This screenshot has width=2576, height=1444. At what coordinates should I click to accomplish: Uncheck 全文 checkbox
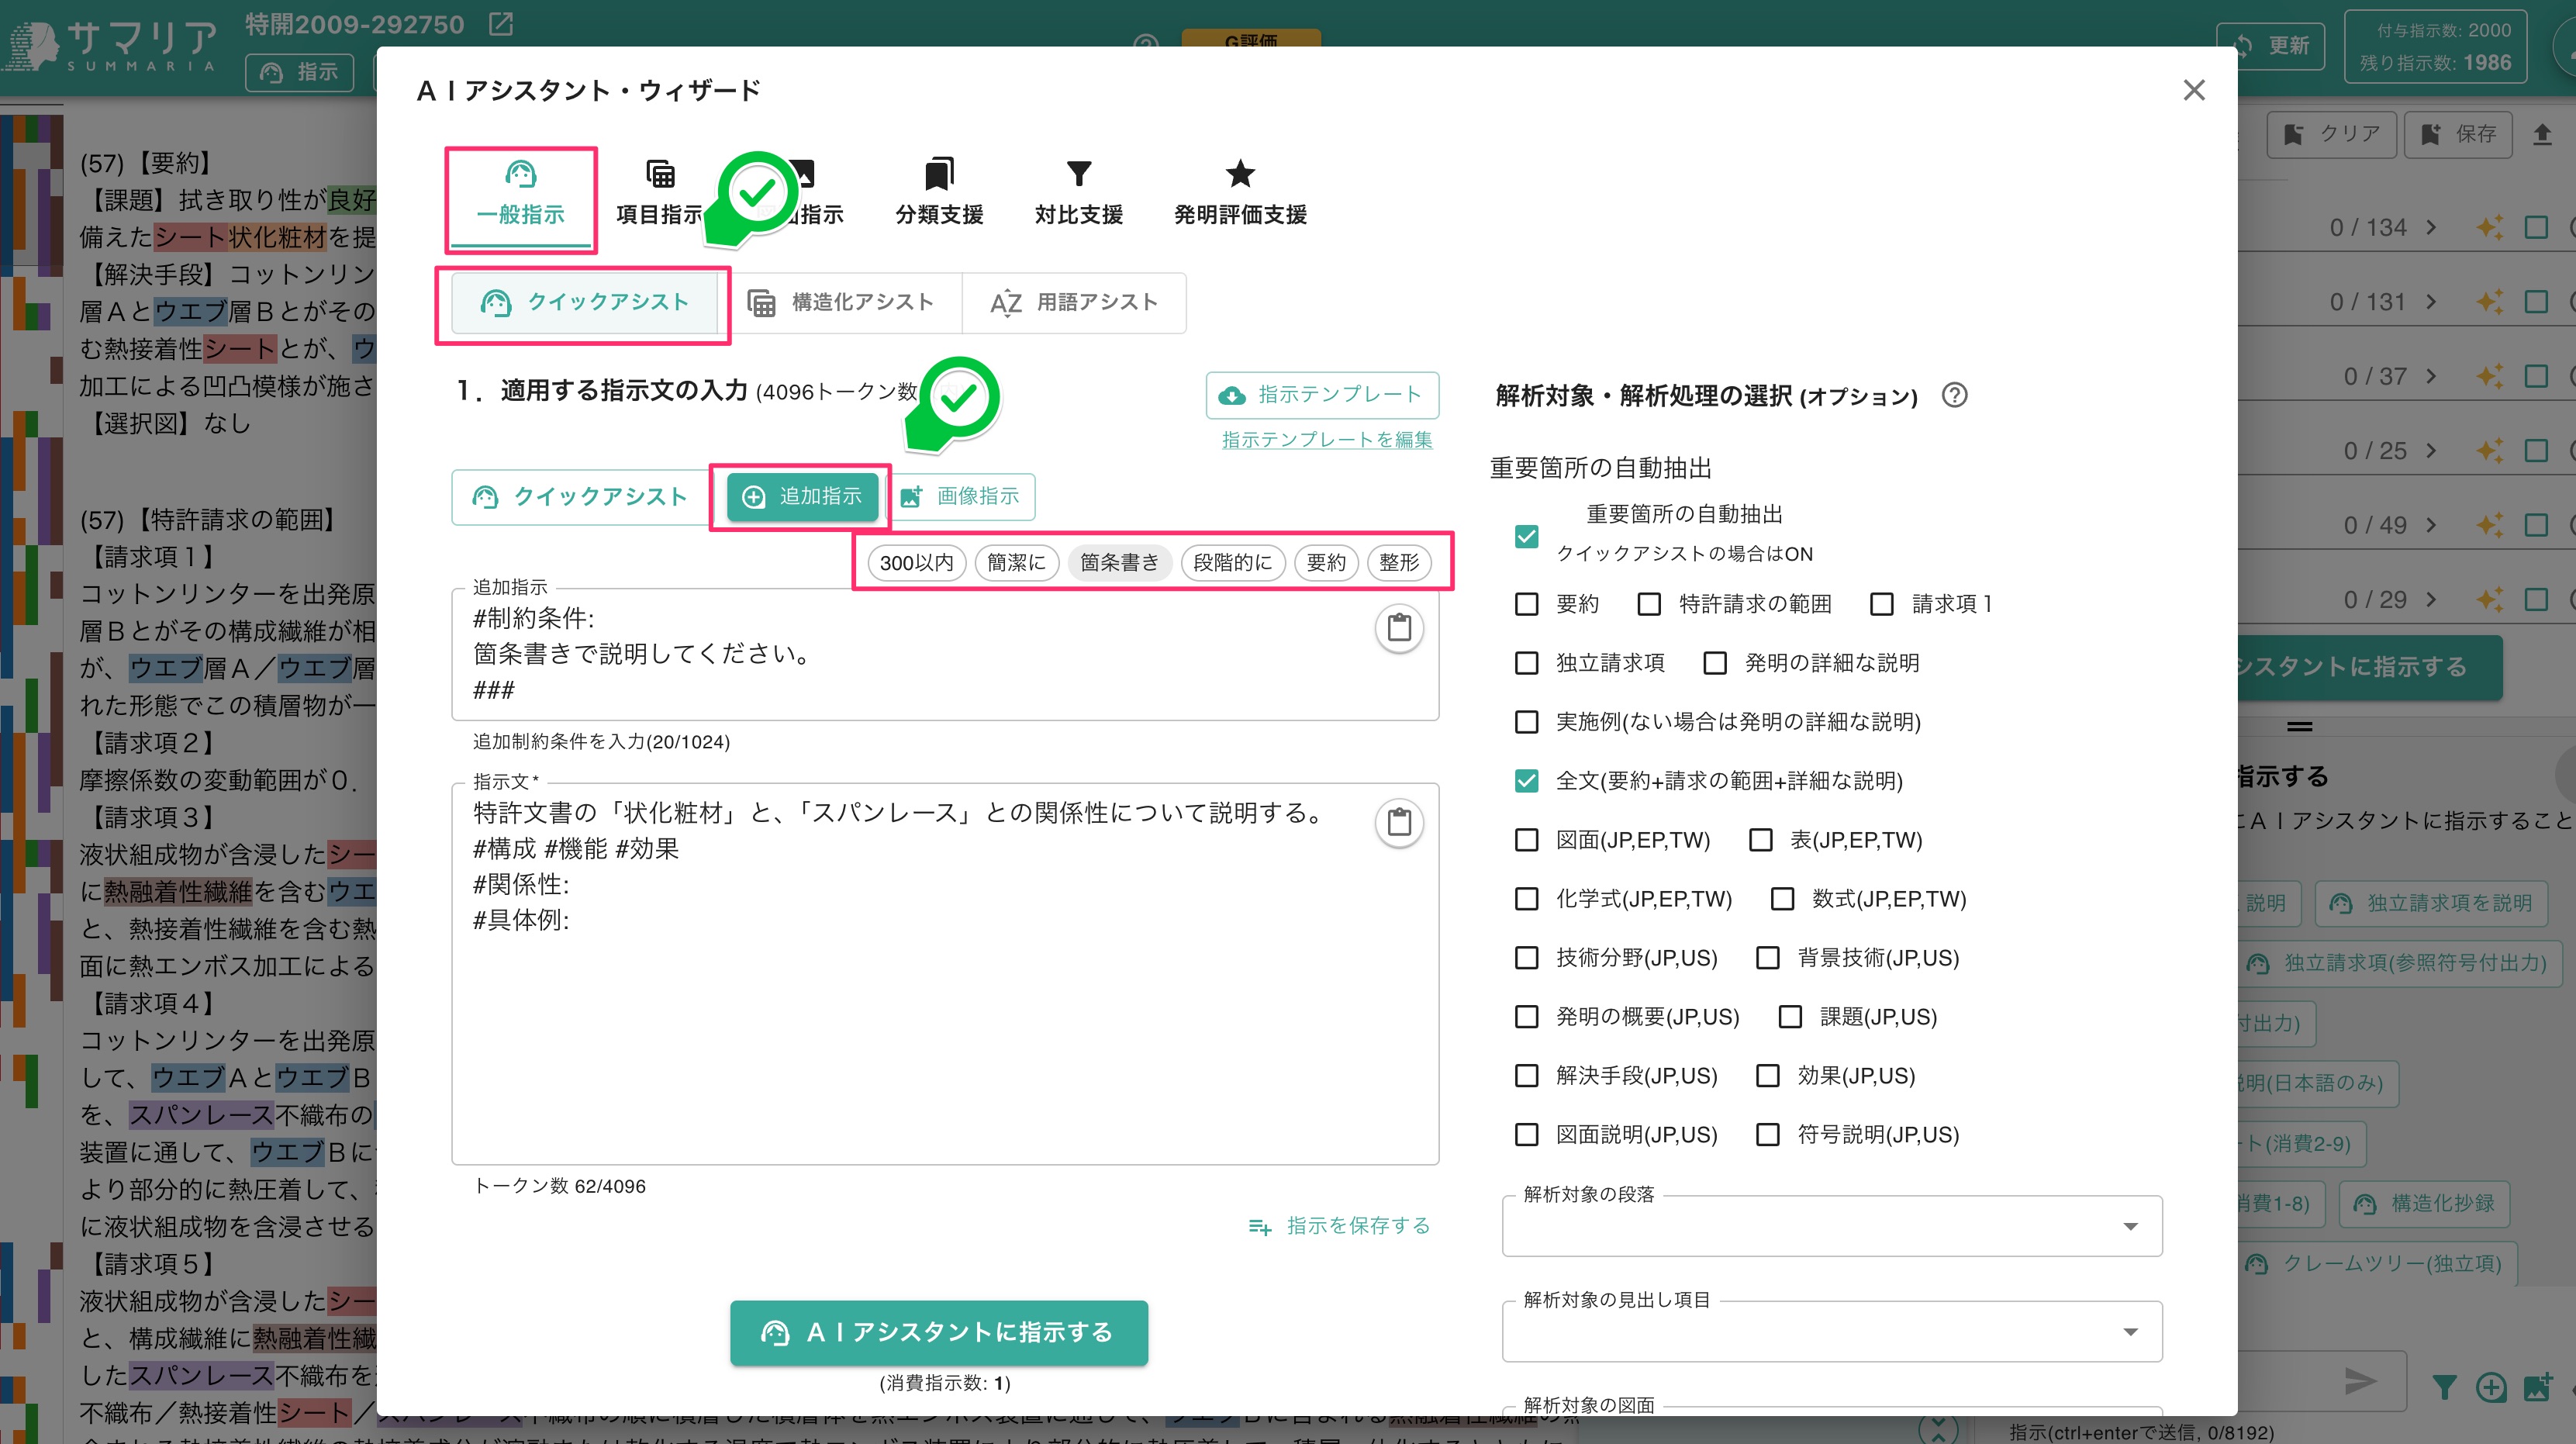[1526, 781]
